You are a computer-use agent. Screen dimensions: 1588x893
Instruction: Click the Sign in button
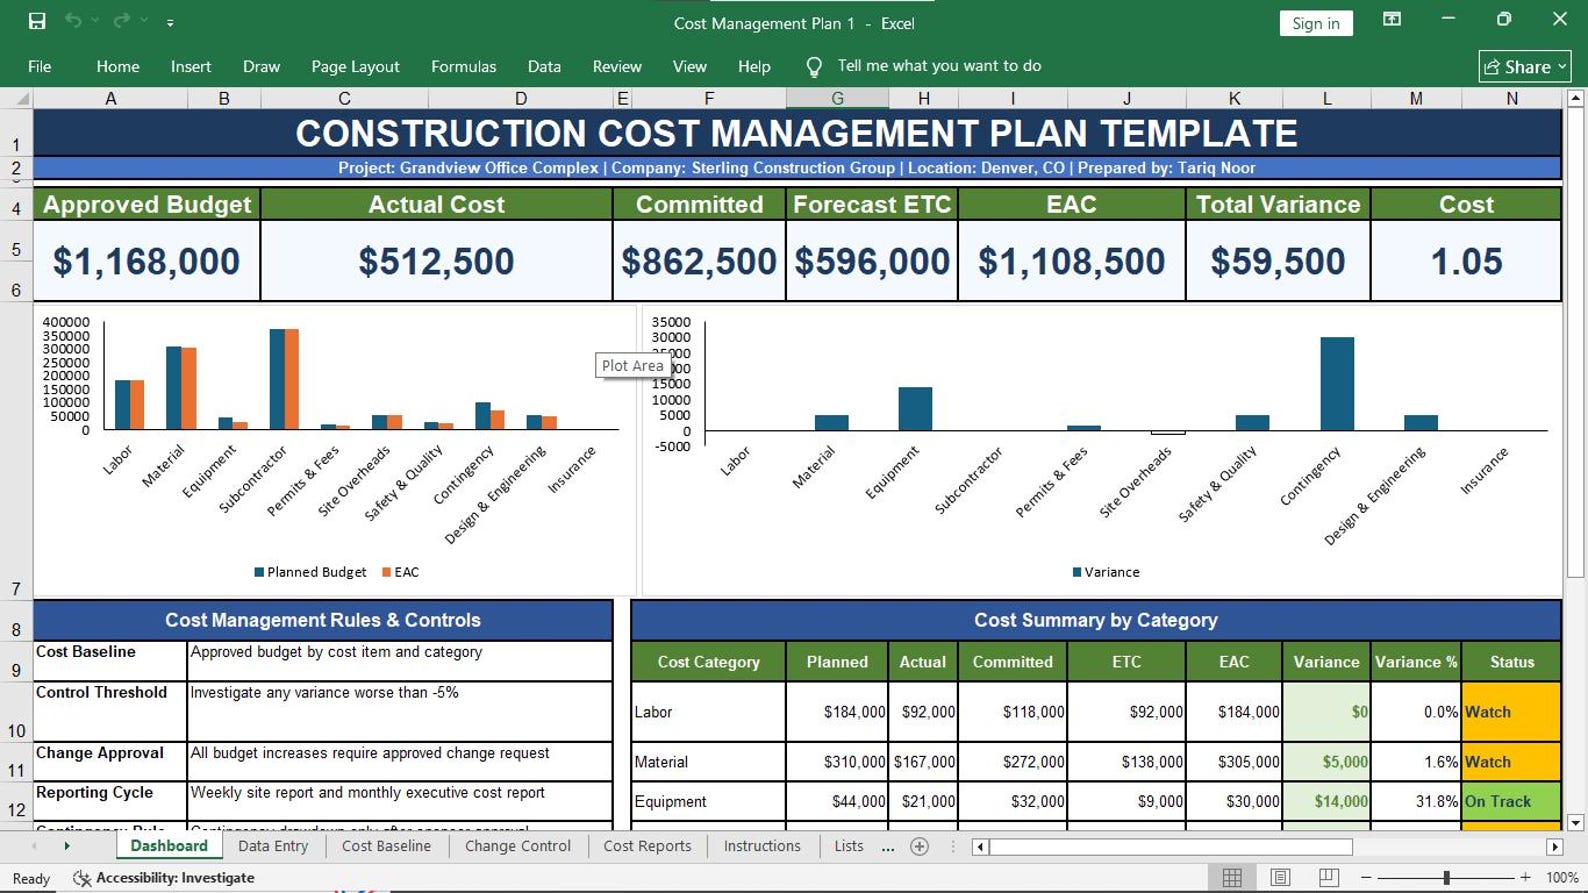[1316, 23]
